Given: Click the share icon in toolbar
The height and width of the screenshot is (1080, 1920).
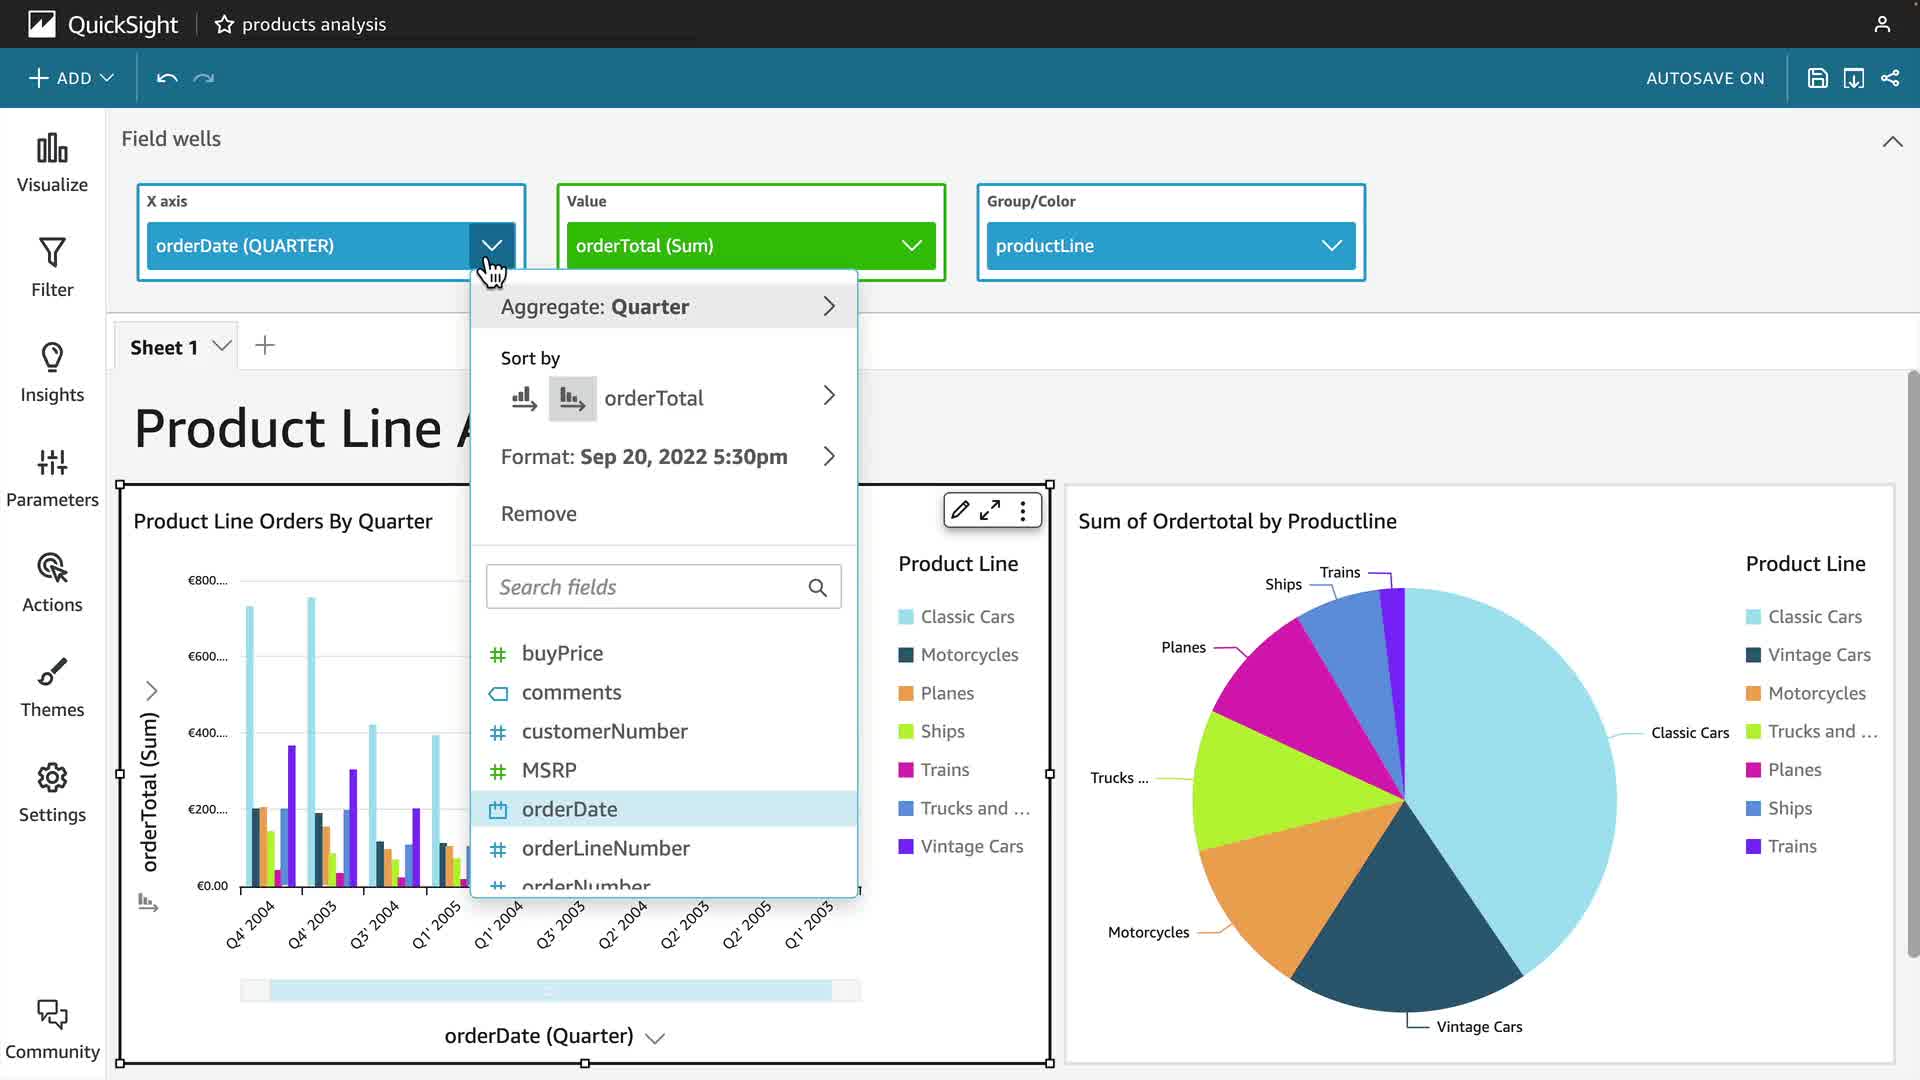Looking at the screenshot, I should [1890, 78].
